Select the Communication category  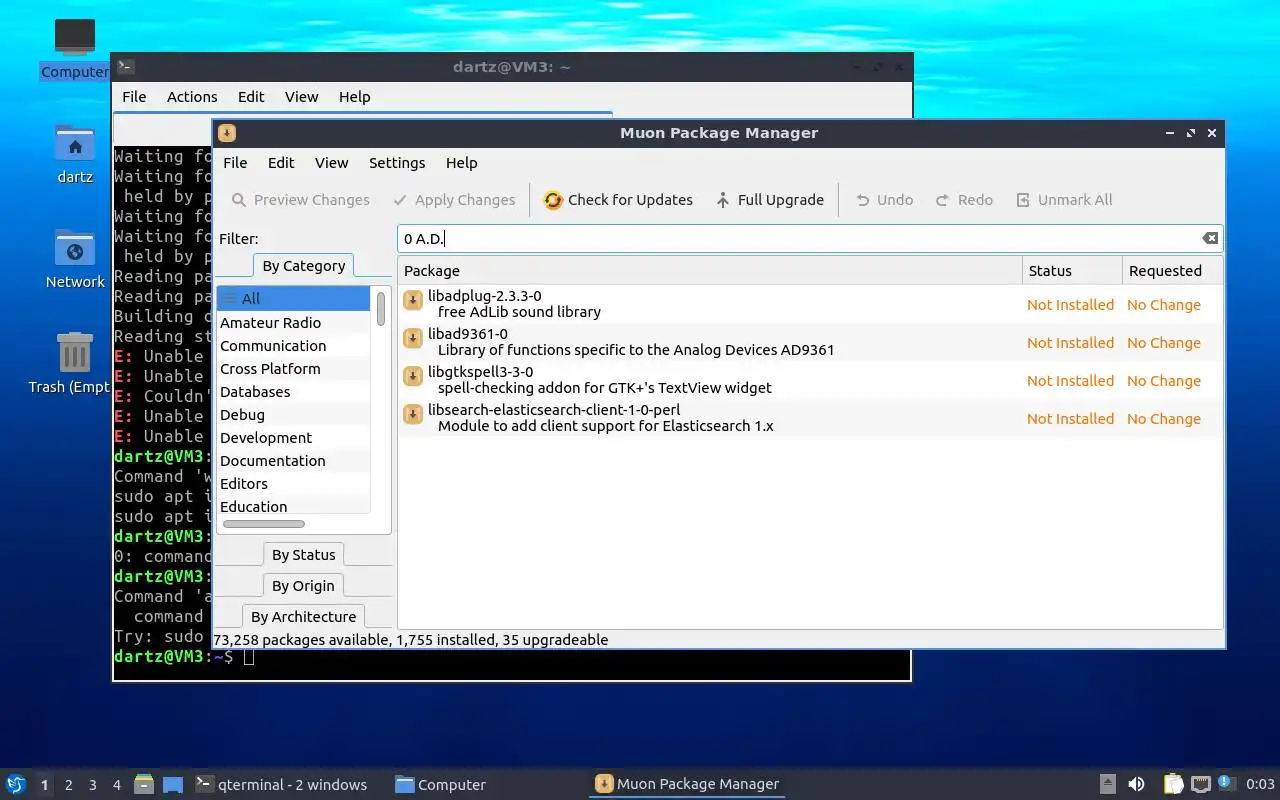pos(294,346)
